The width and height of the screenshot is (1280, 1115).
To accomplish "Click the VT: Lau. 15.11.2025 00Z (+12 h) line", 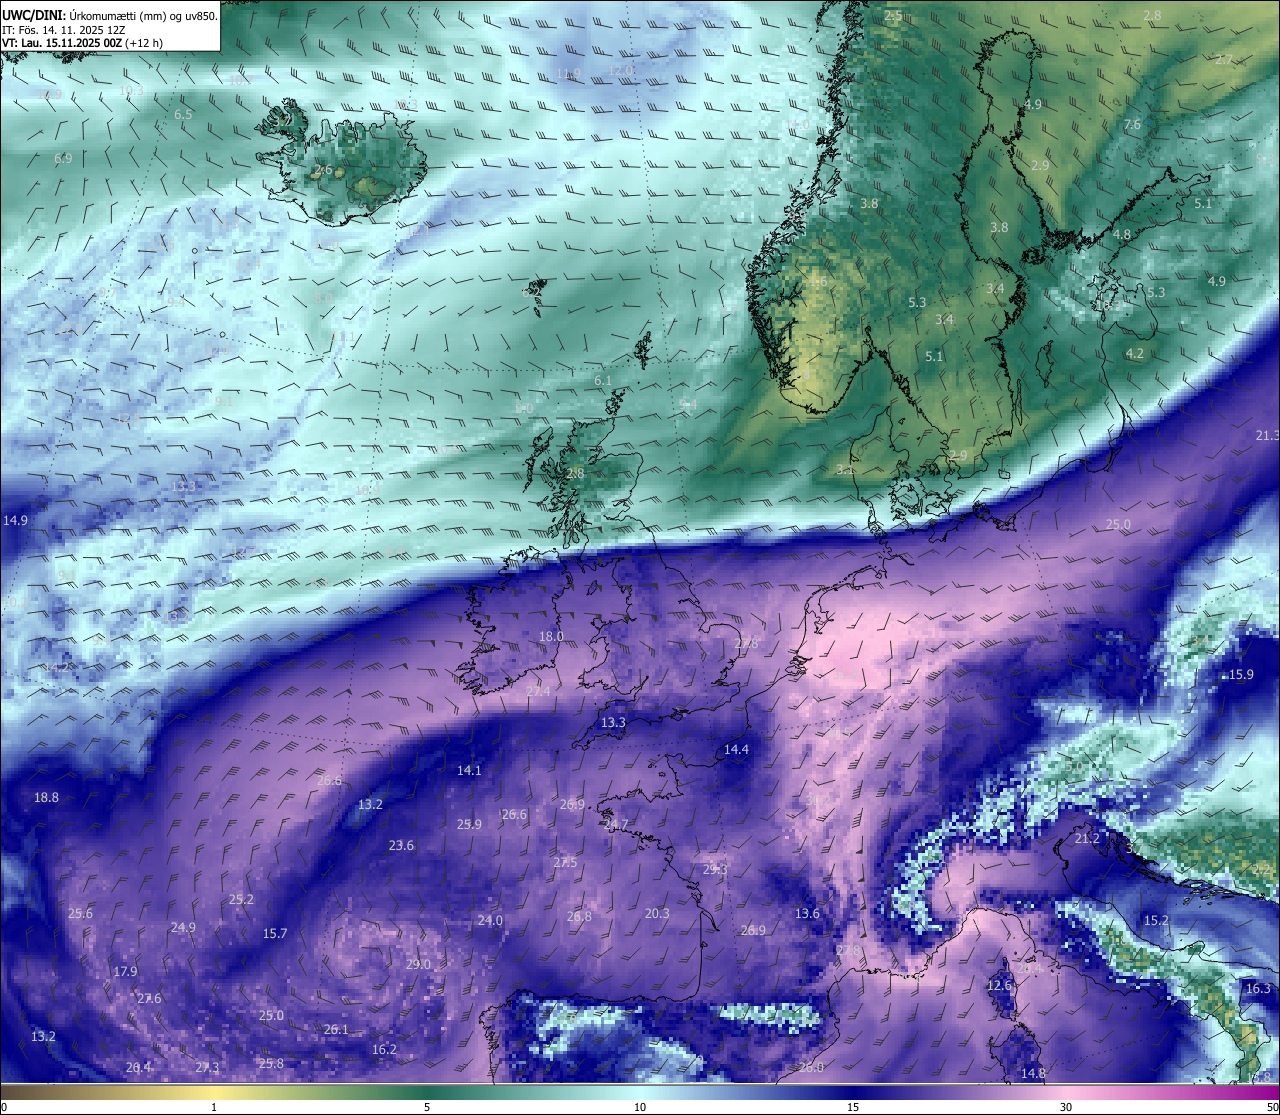I will (82, 43).
